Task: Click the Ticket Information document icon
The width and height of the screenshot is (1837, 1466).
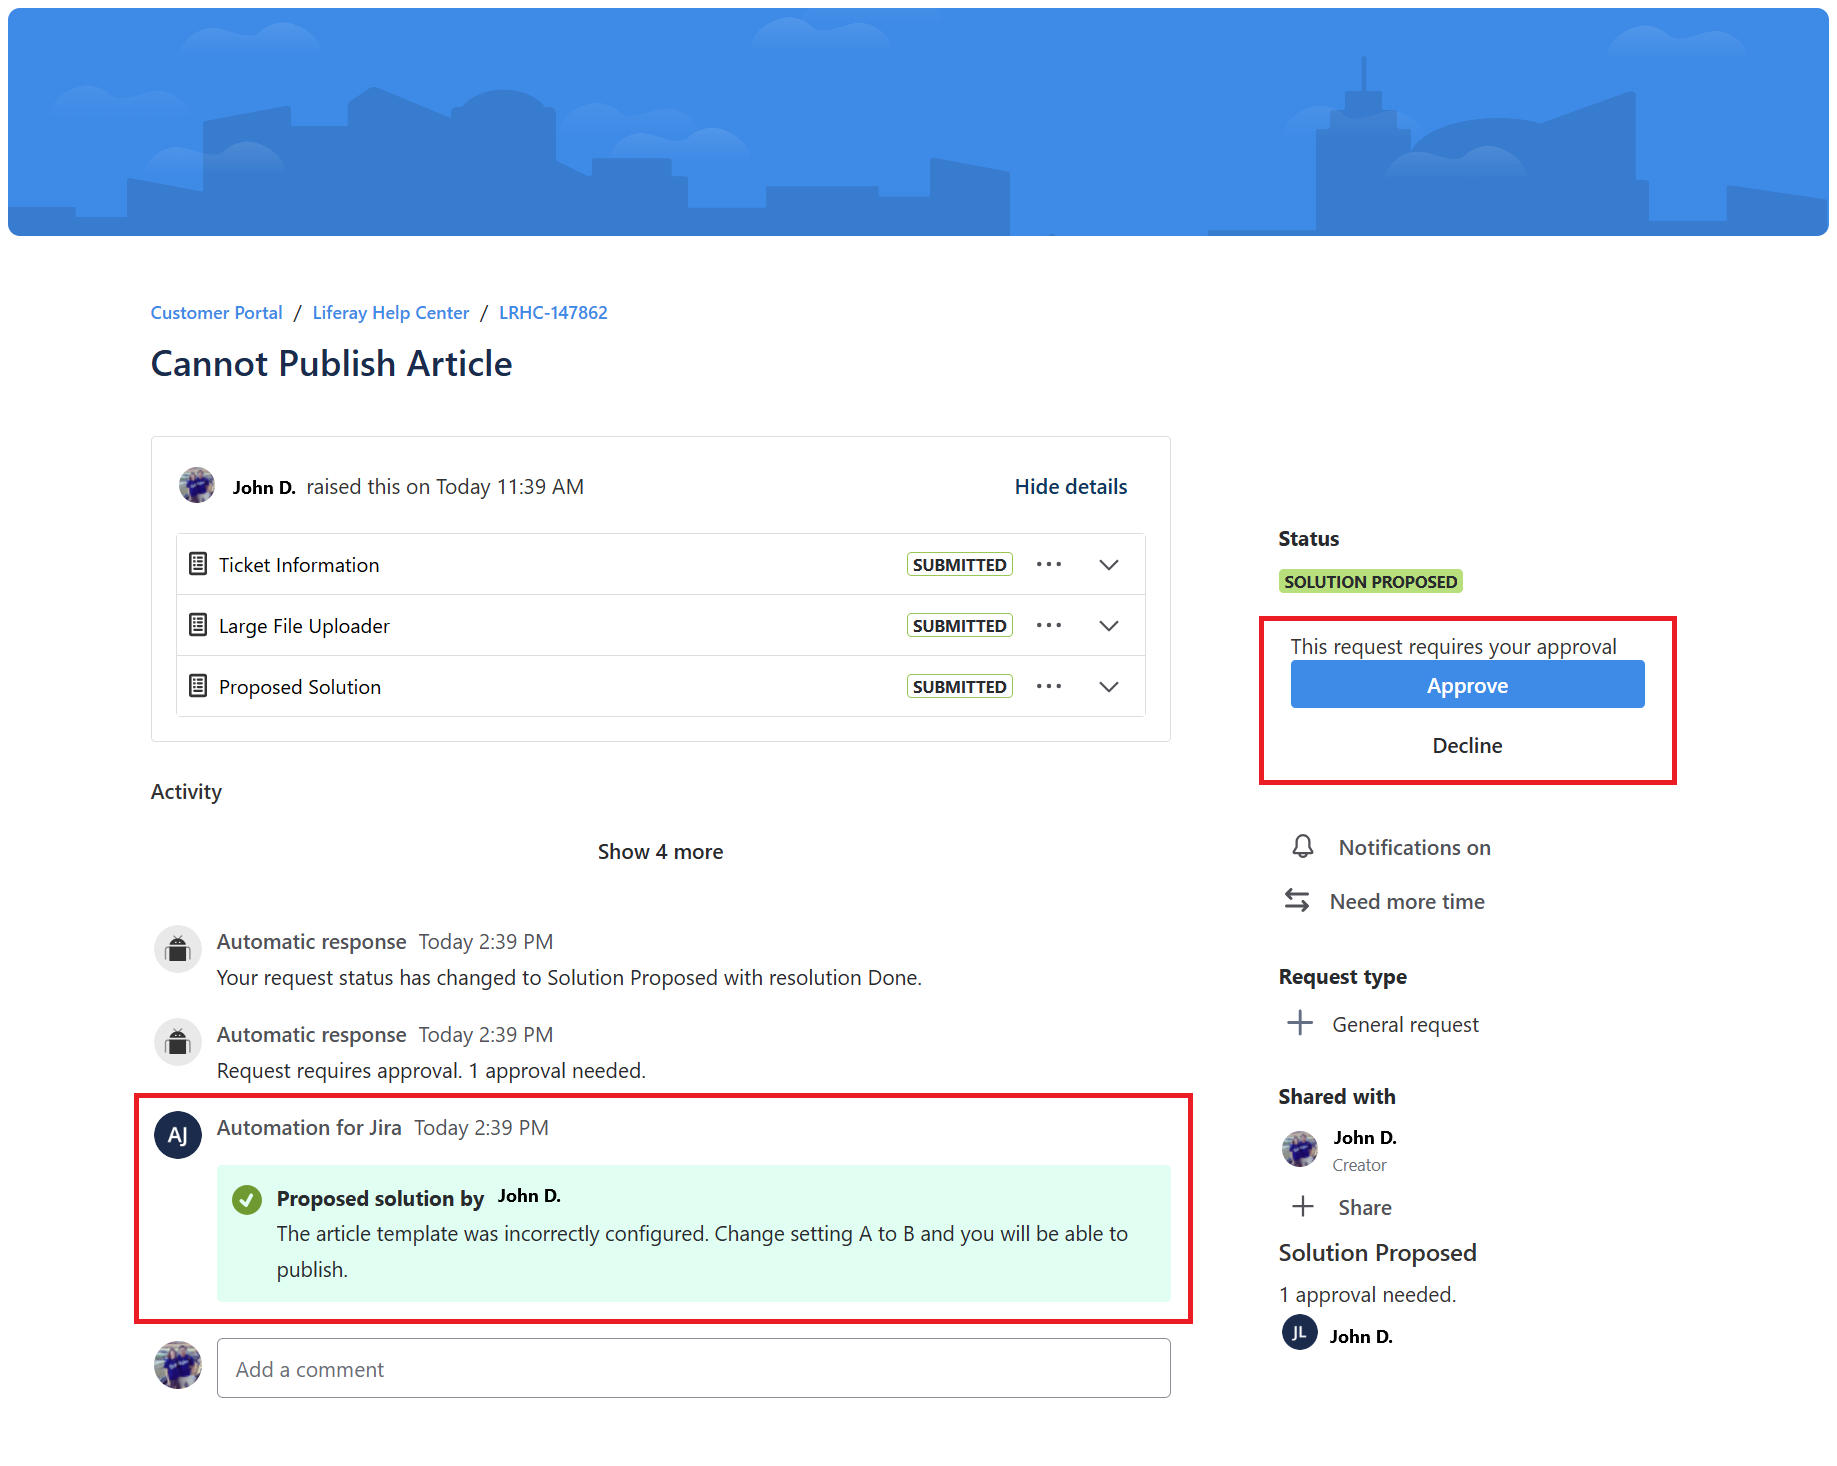Action: (198, 565)
